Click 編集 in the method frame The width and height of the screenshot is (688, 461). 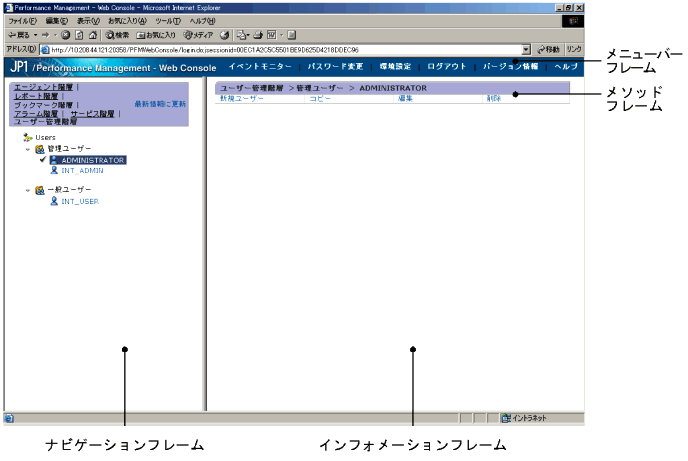pos(405,99)
